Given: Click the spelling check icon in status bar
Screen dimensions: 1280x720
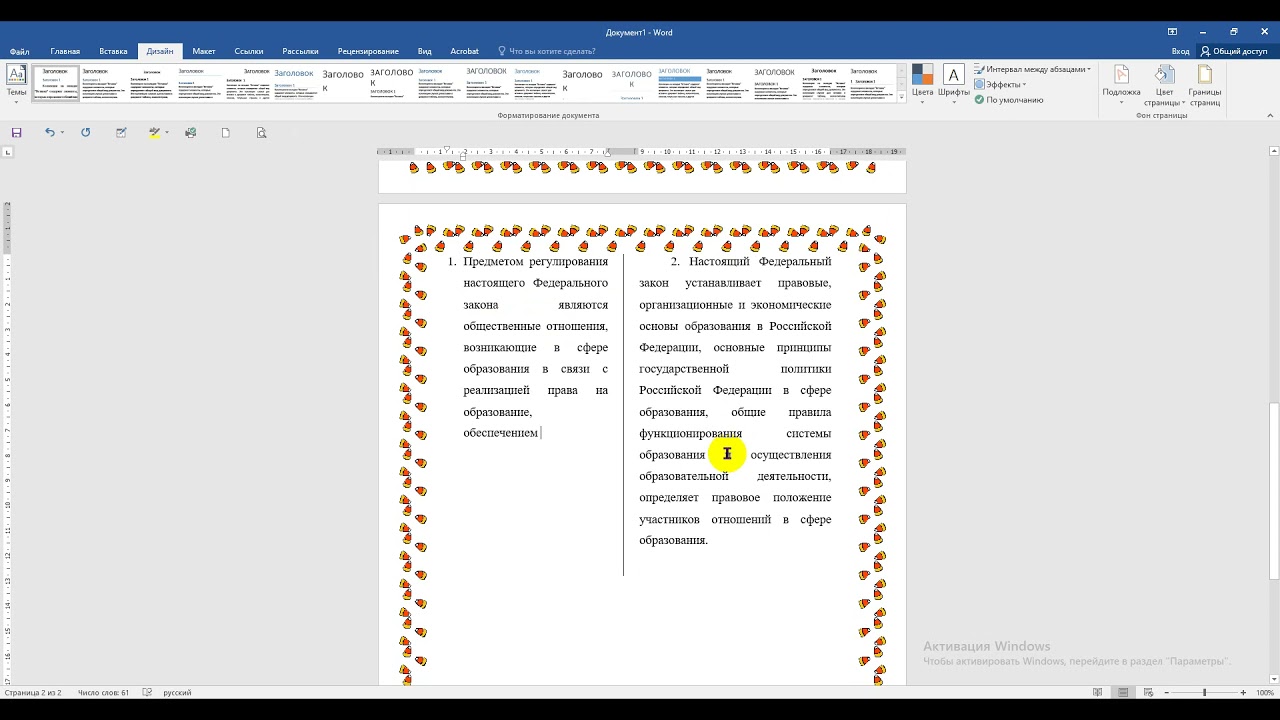Looking at the screenshot, I should [148, 692].
